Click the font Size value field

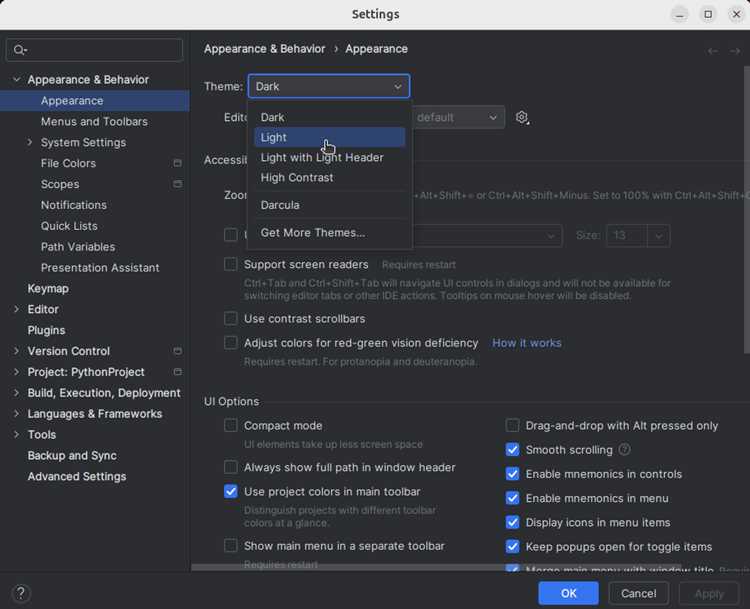[627, 235]
